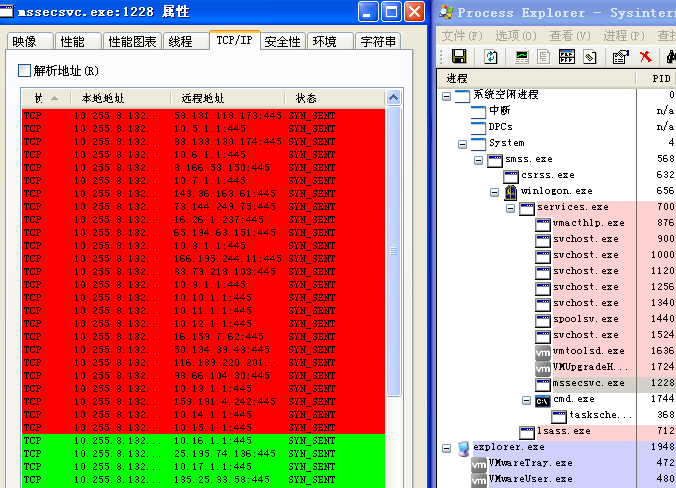Open the 进程(P) menu
Viewport: 676px width, 488px height.
624,35
